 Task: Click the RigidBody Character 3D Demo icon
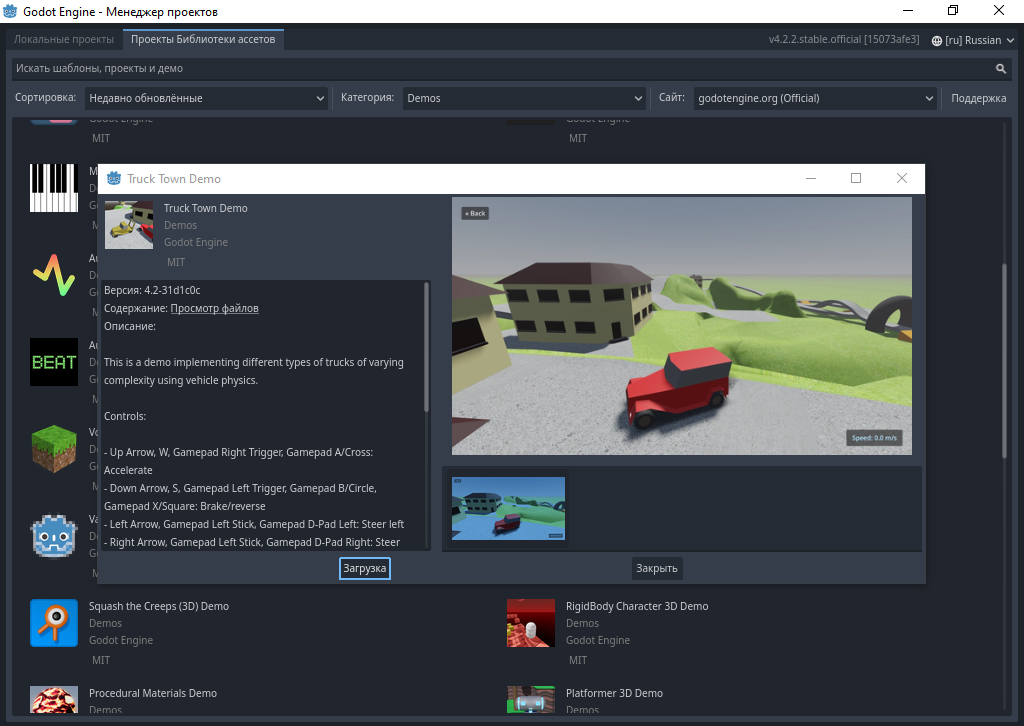tap(530, 623)
